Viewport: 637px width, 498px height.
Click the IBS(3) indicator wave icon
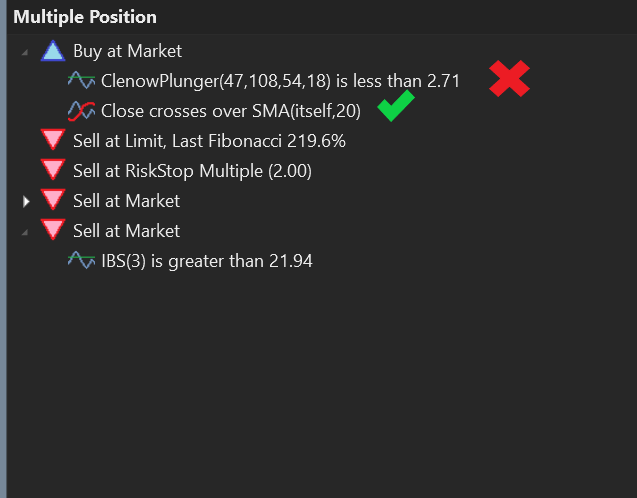pyautogui.click(x=81, y=260)
